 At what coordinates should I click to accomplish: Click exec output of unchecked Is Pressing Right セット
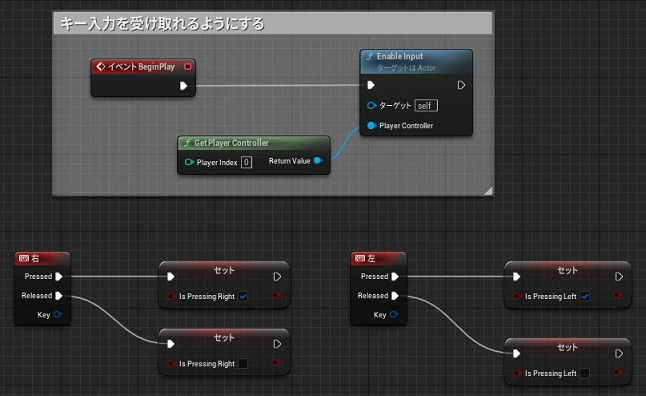tap(277, 344)
